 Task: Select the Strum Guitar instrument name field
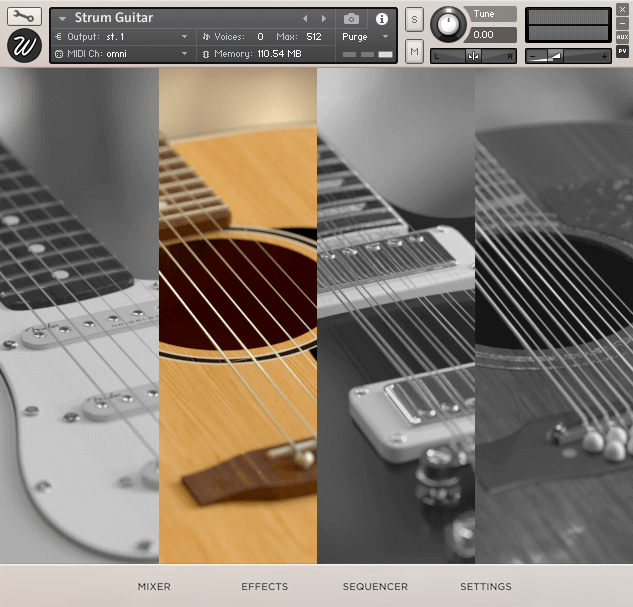coord(113,18)
